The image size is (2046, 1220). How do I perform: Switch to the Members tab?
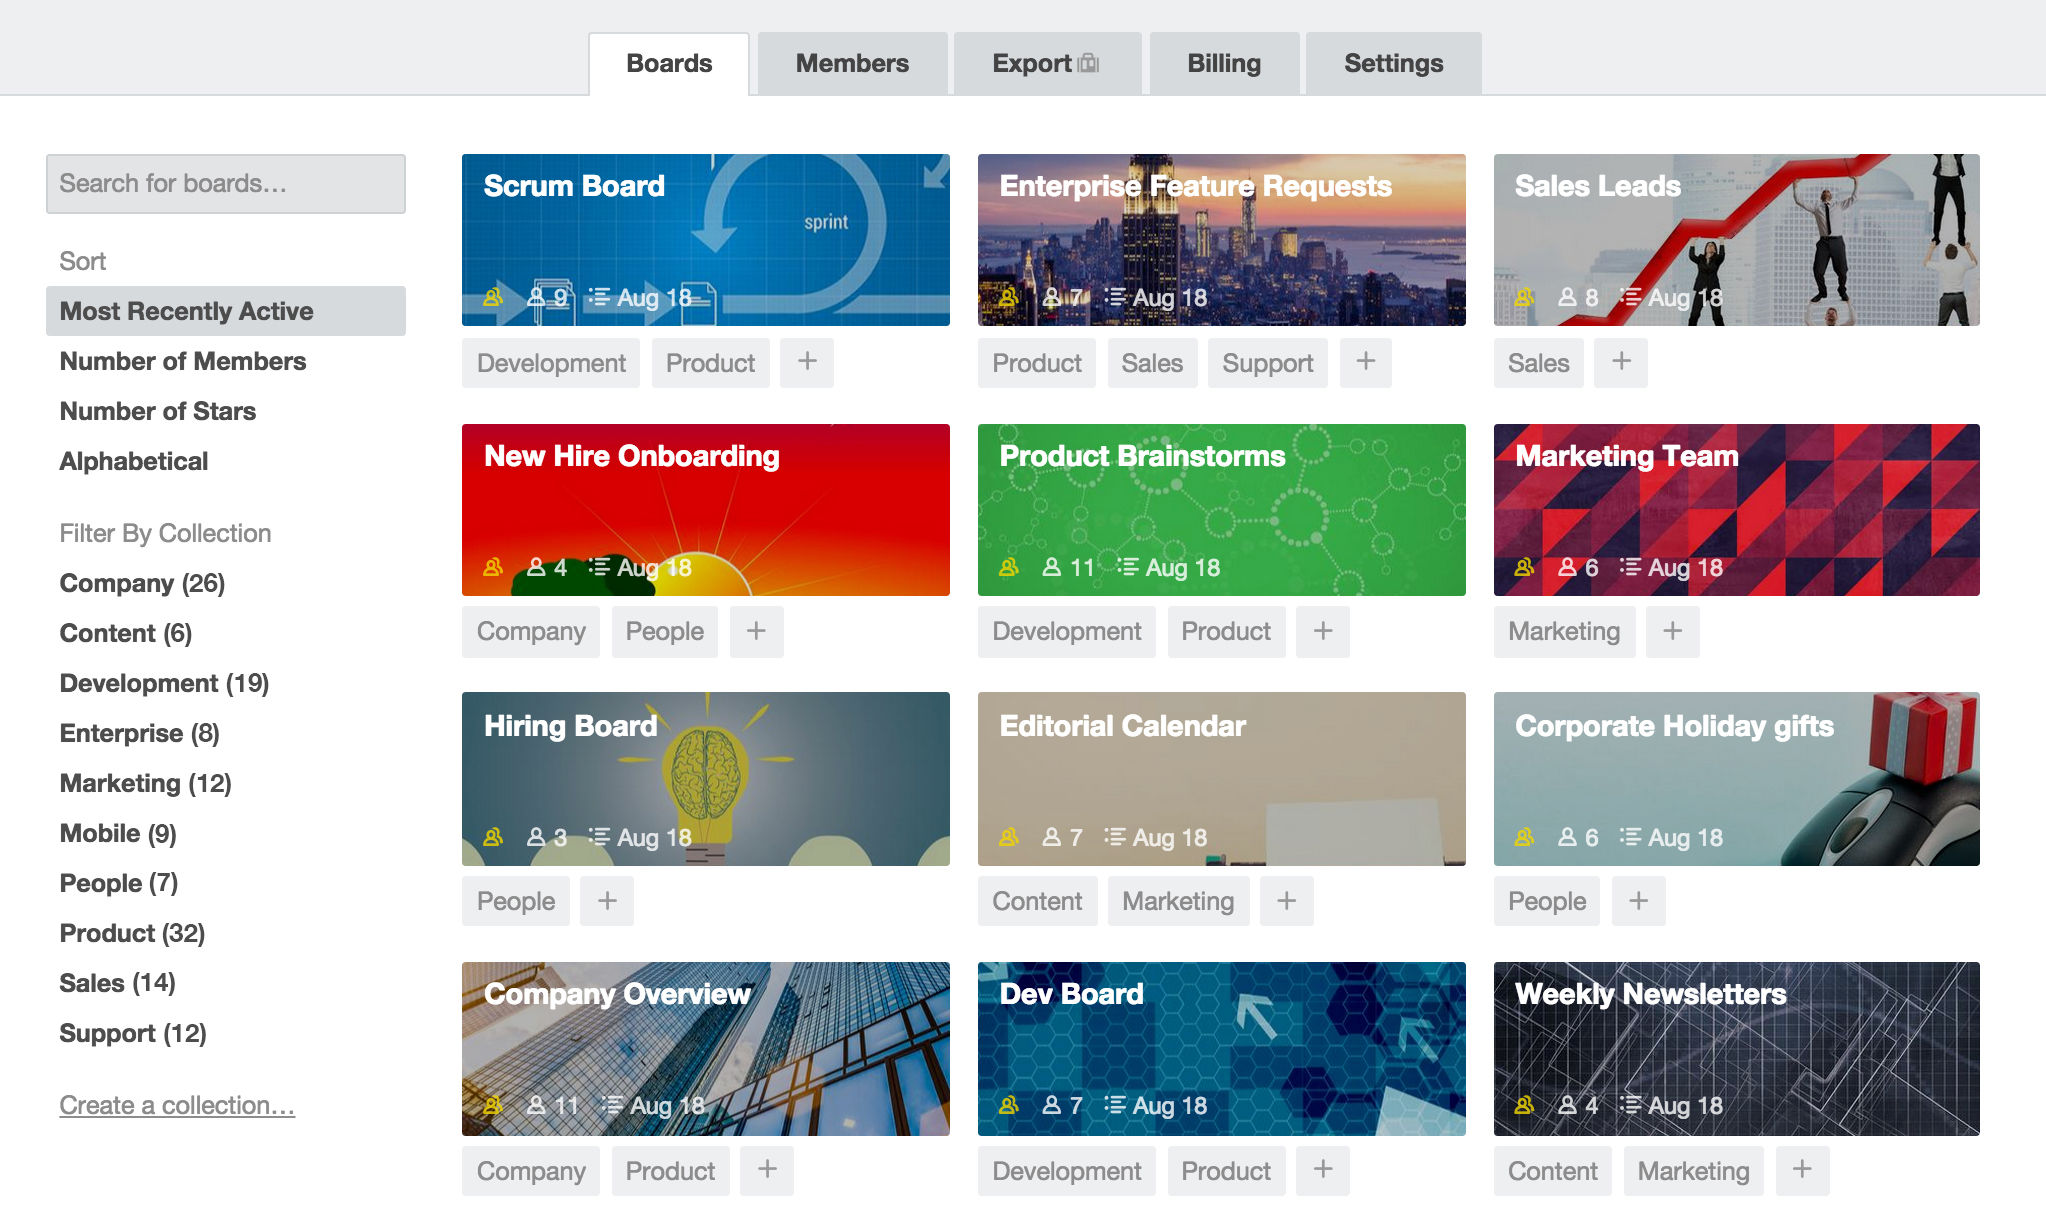point(852,64)
